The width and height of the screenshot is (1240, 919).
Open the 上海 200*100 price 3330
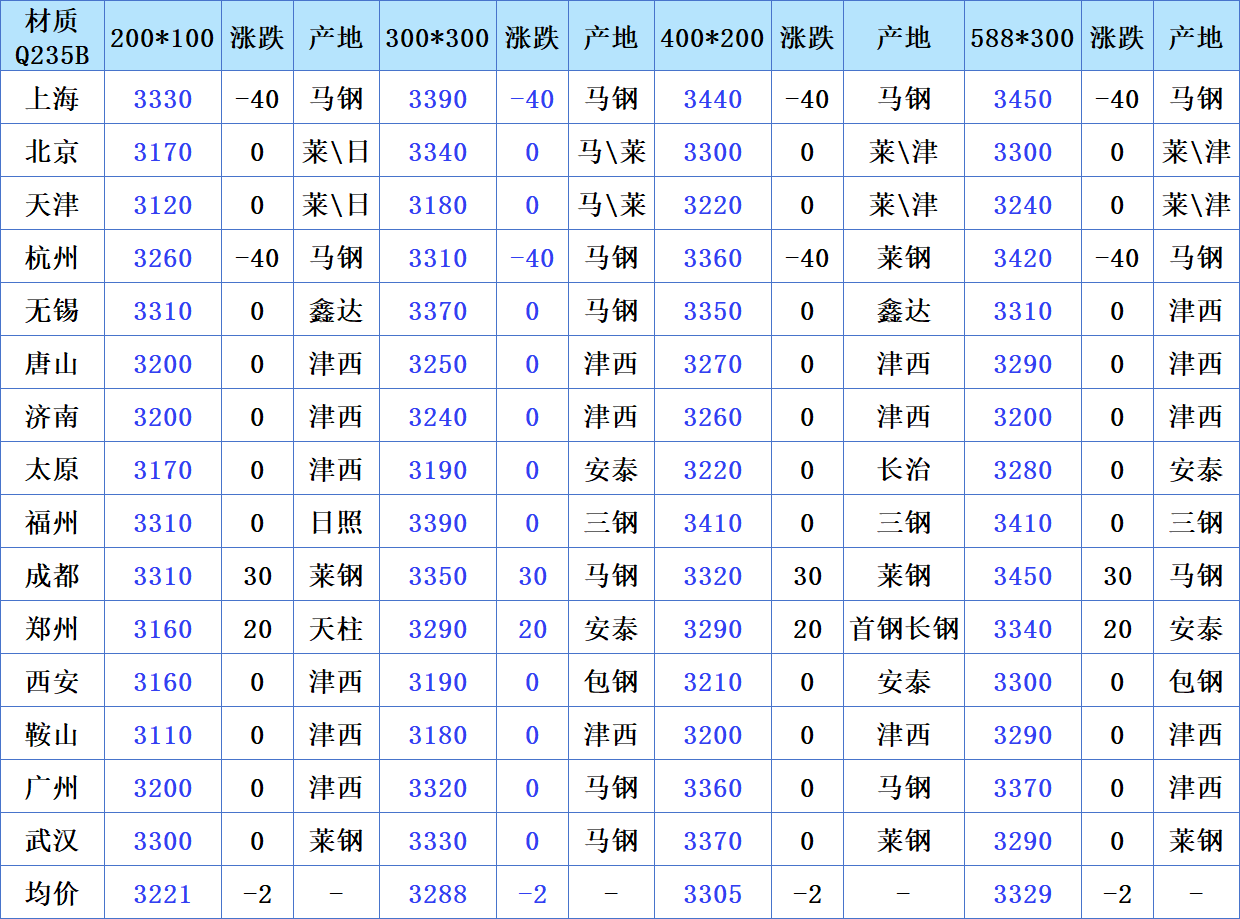(162, 99)
